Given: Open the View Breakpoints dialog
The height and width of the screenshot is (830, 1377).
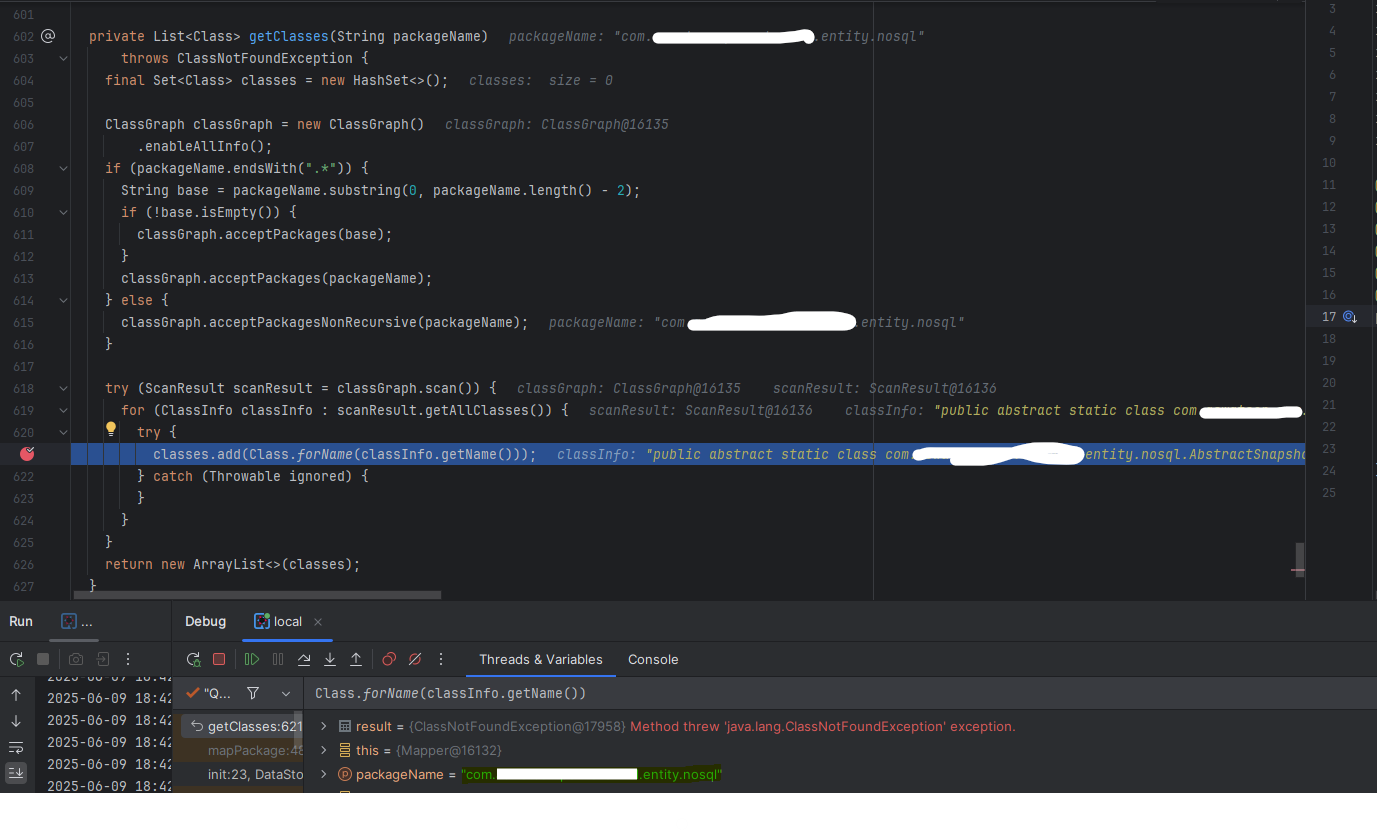Looking at the screenshot, I should (x=389, y=659).
